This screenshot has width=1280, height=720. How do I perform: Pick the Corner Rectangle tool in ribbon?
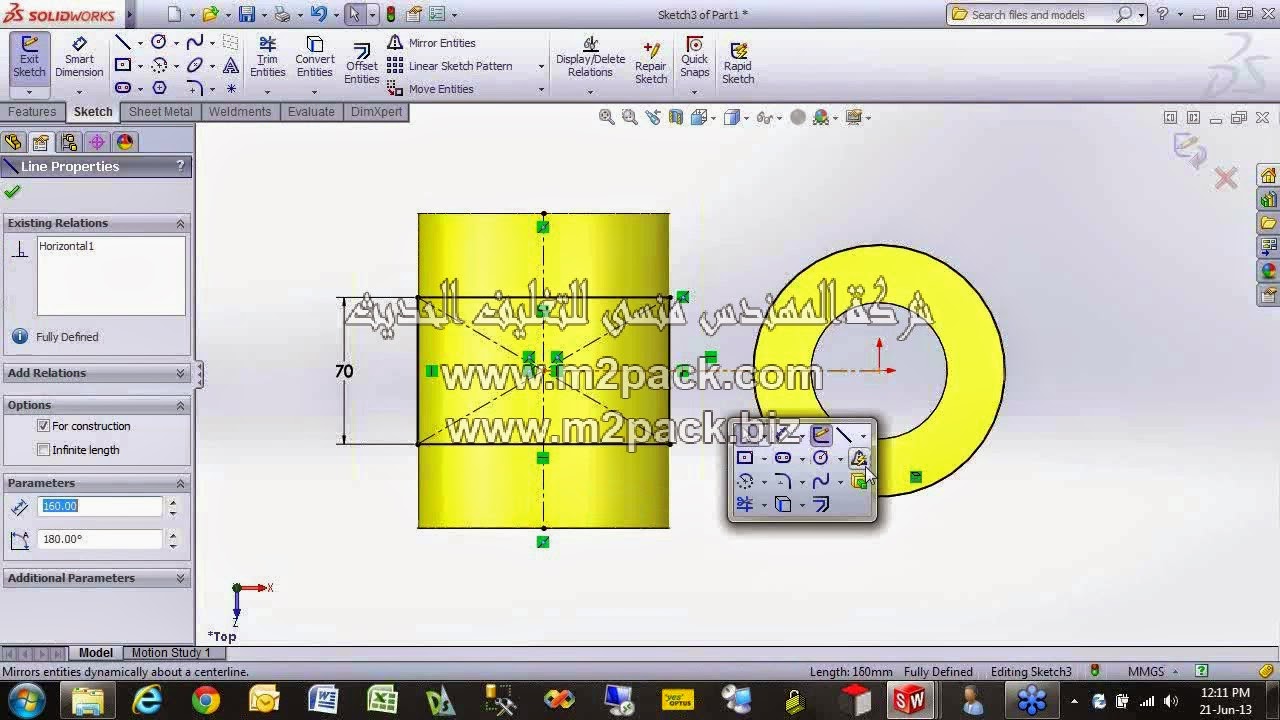tap(123, 65)
